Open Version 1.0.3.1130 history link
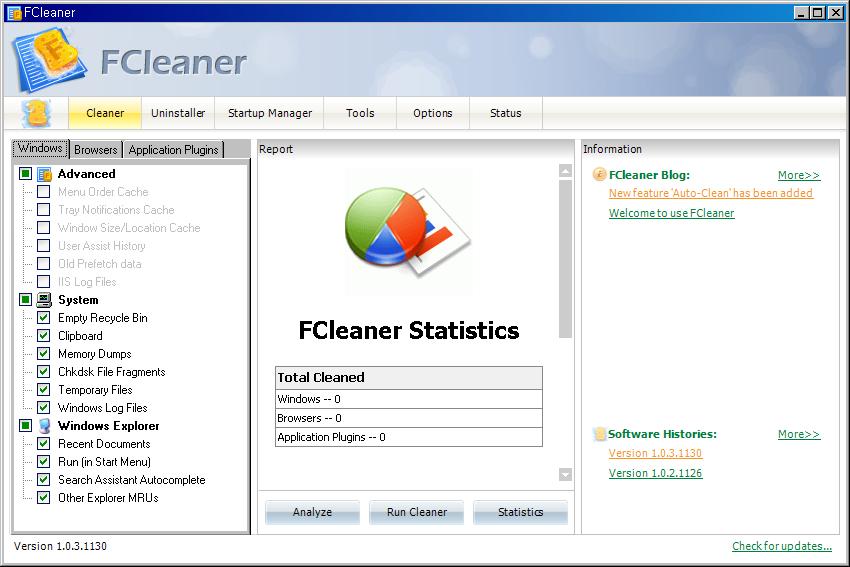850x567 pixels. 655,453
